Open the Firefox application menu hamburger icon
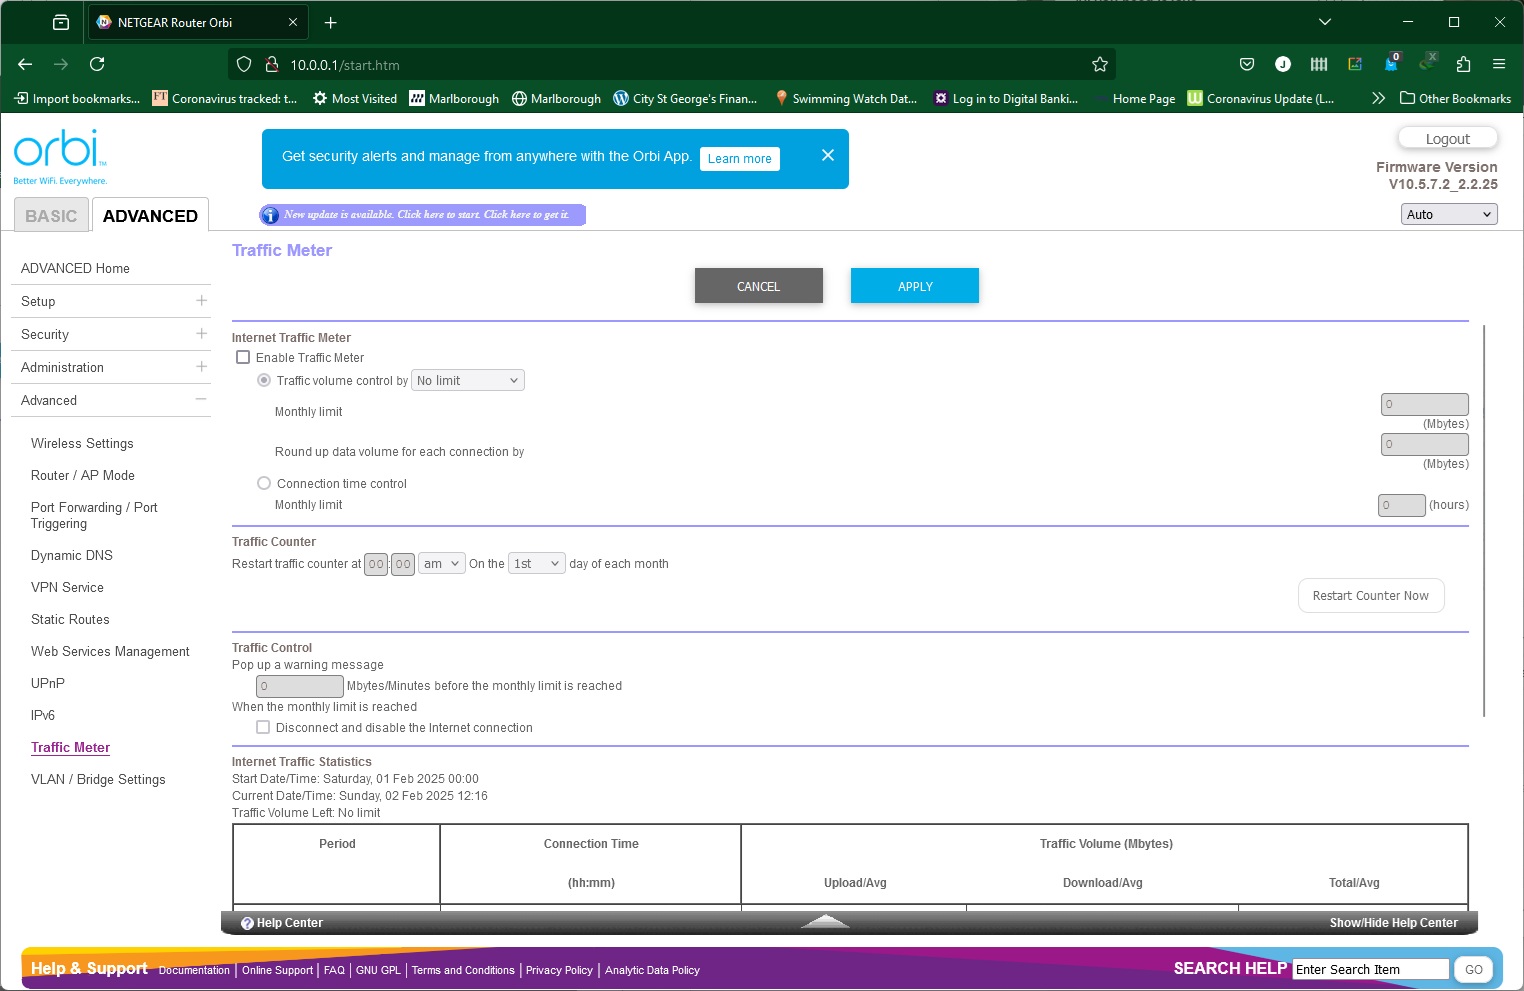 click(1499, 64)
